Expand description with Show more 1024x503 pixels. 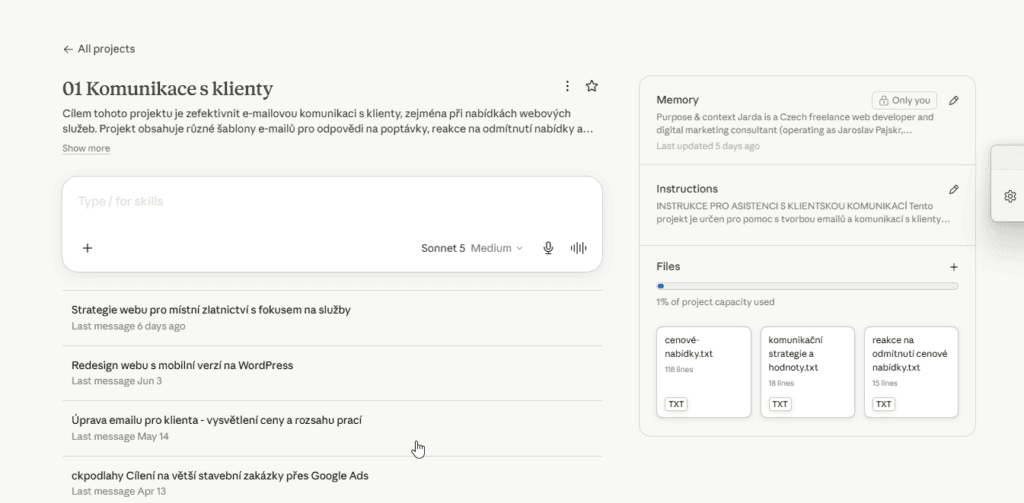pyautogui.click(x=86, y=148)
